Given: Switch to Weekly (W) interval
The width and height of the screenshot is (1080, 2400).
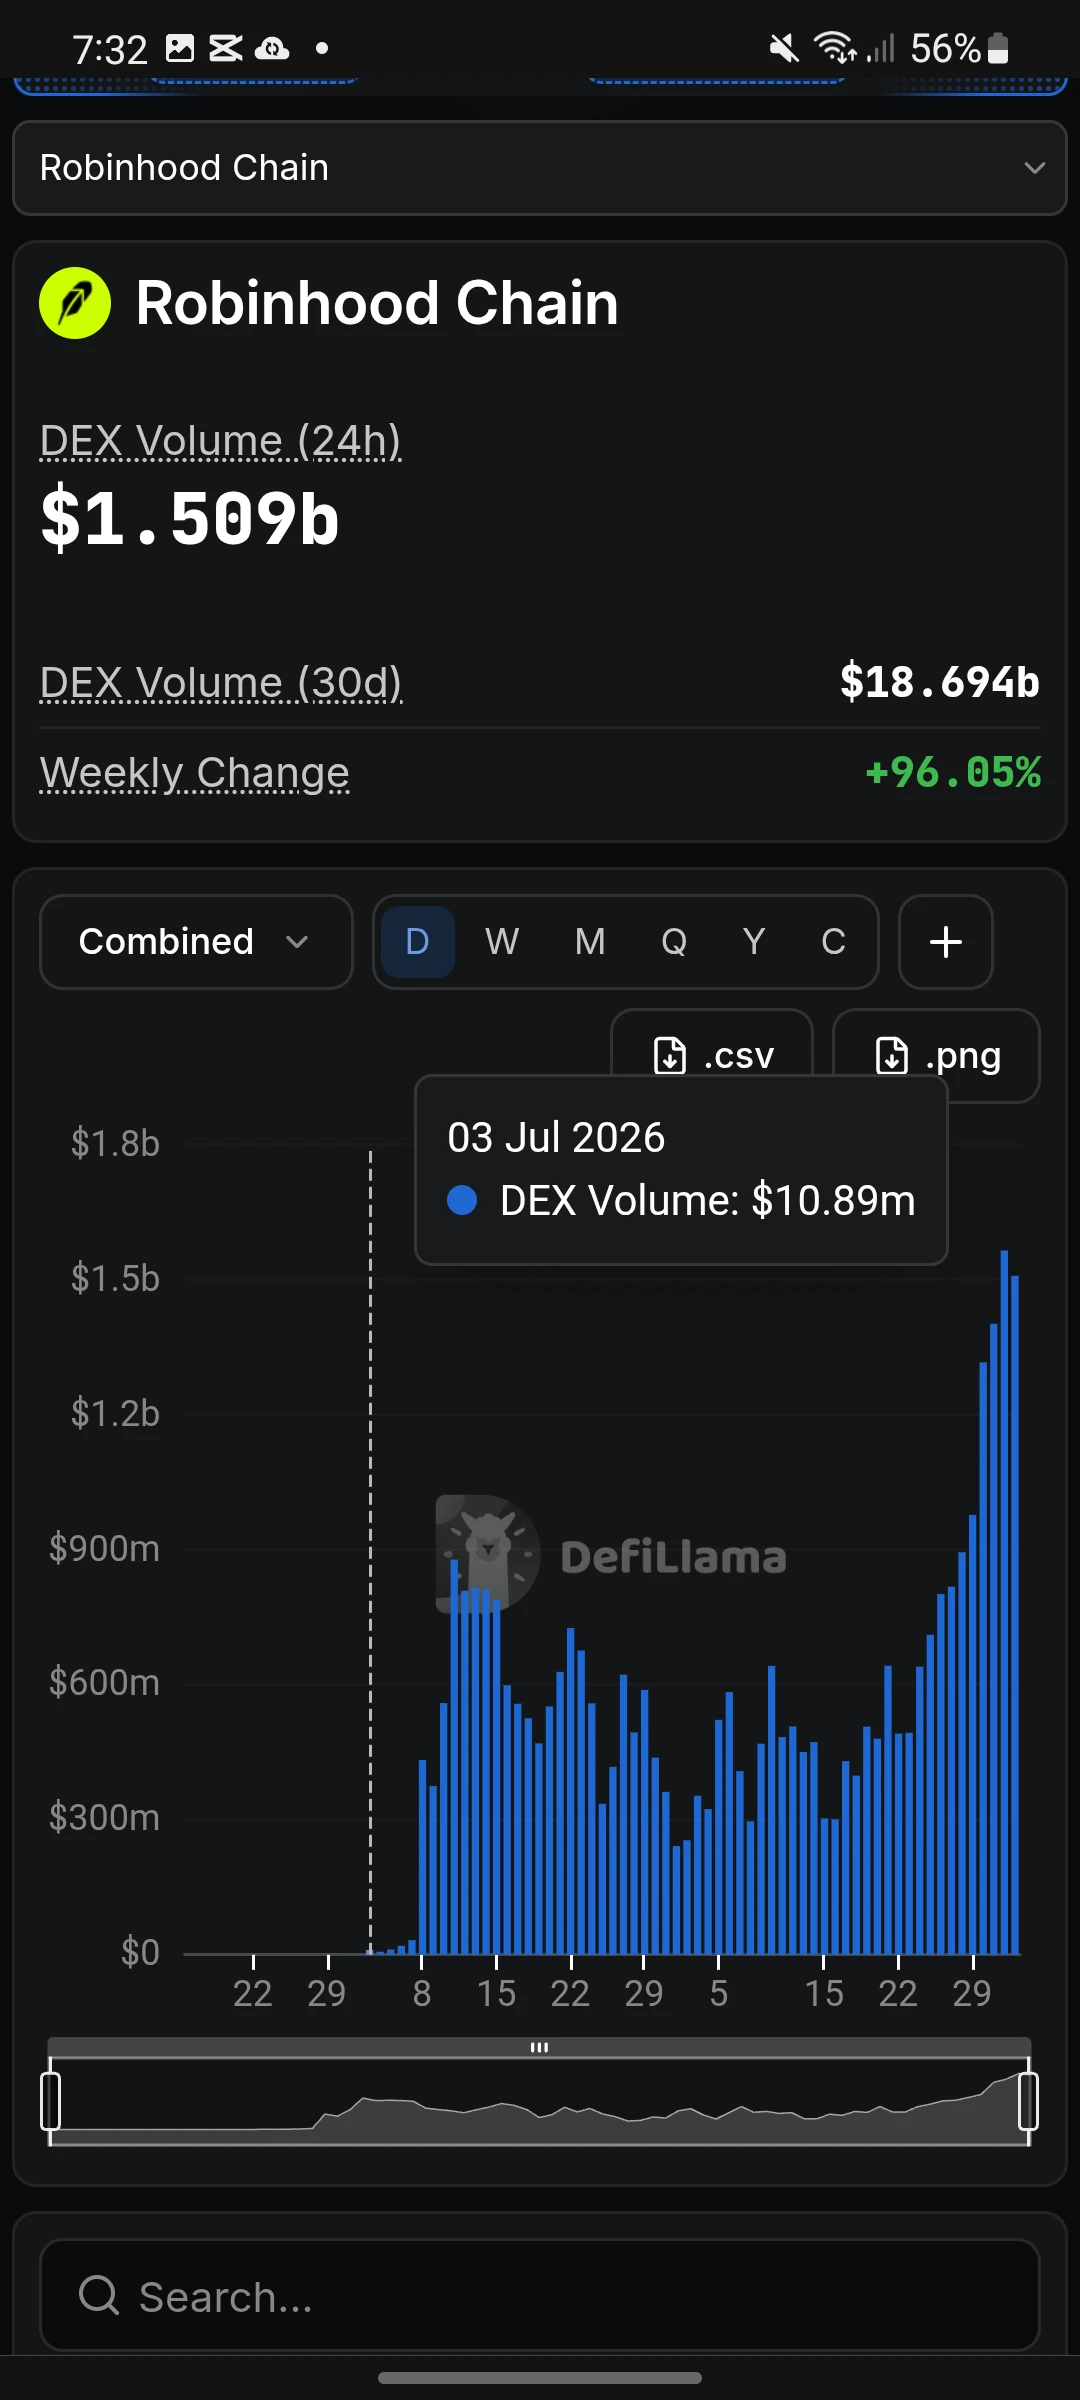Looking at the screenshot, I should 502,942.
